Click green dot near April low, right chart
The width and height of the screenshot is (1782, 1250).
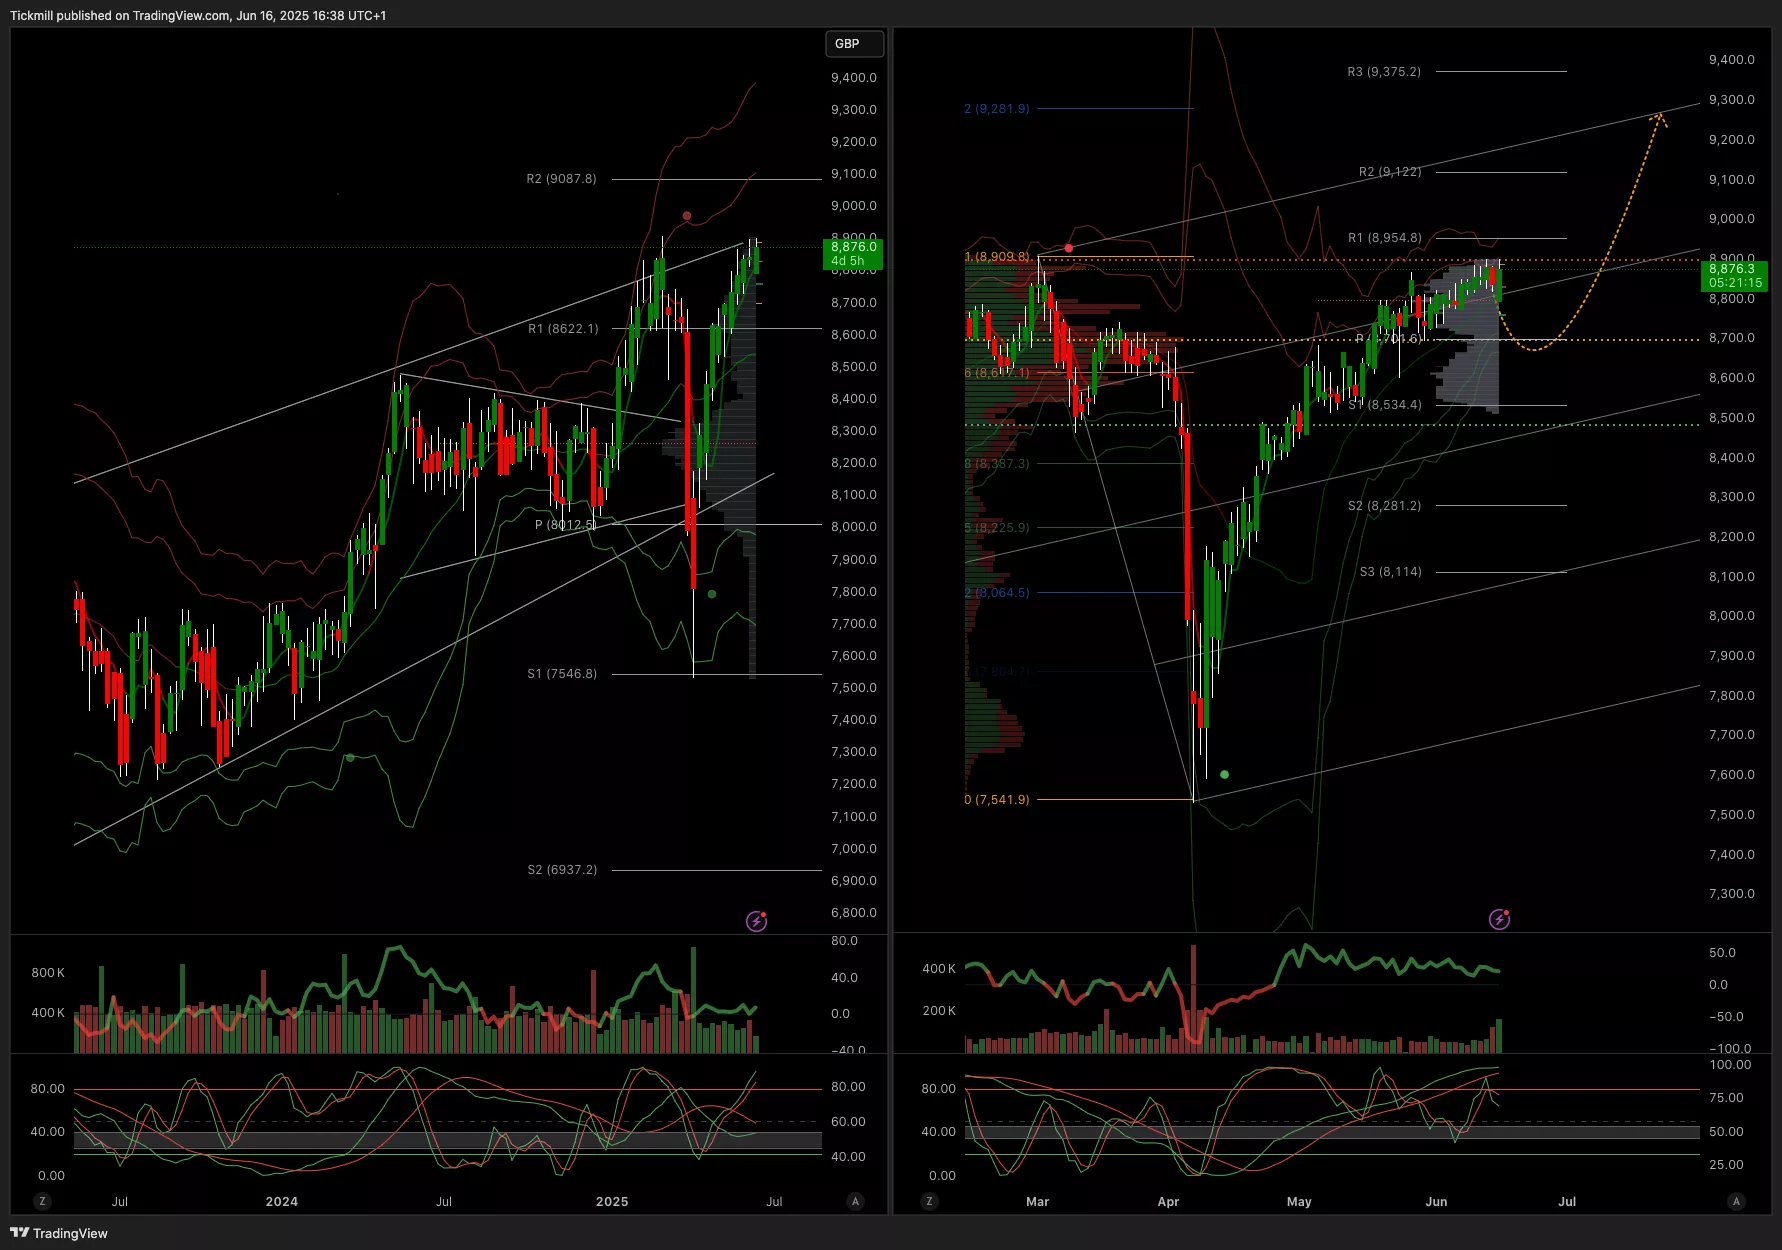1224,775
